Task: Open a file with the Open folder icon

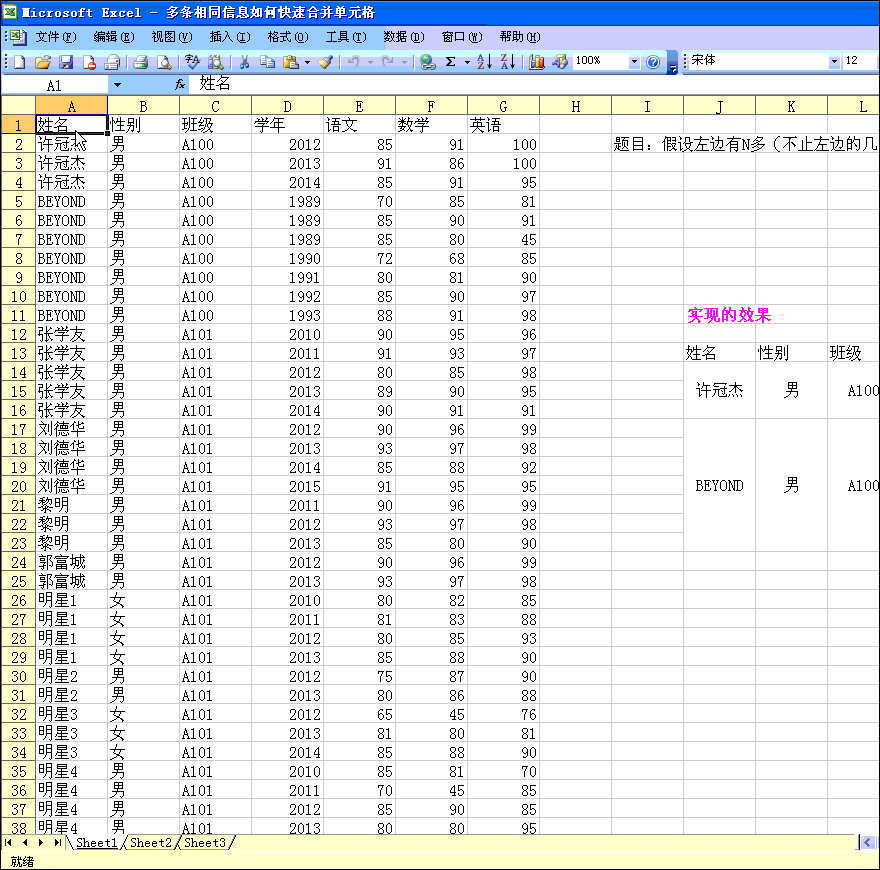Action: coord(43,62)
